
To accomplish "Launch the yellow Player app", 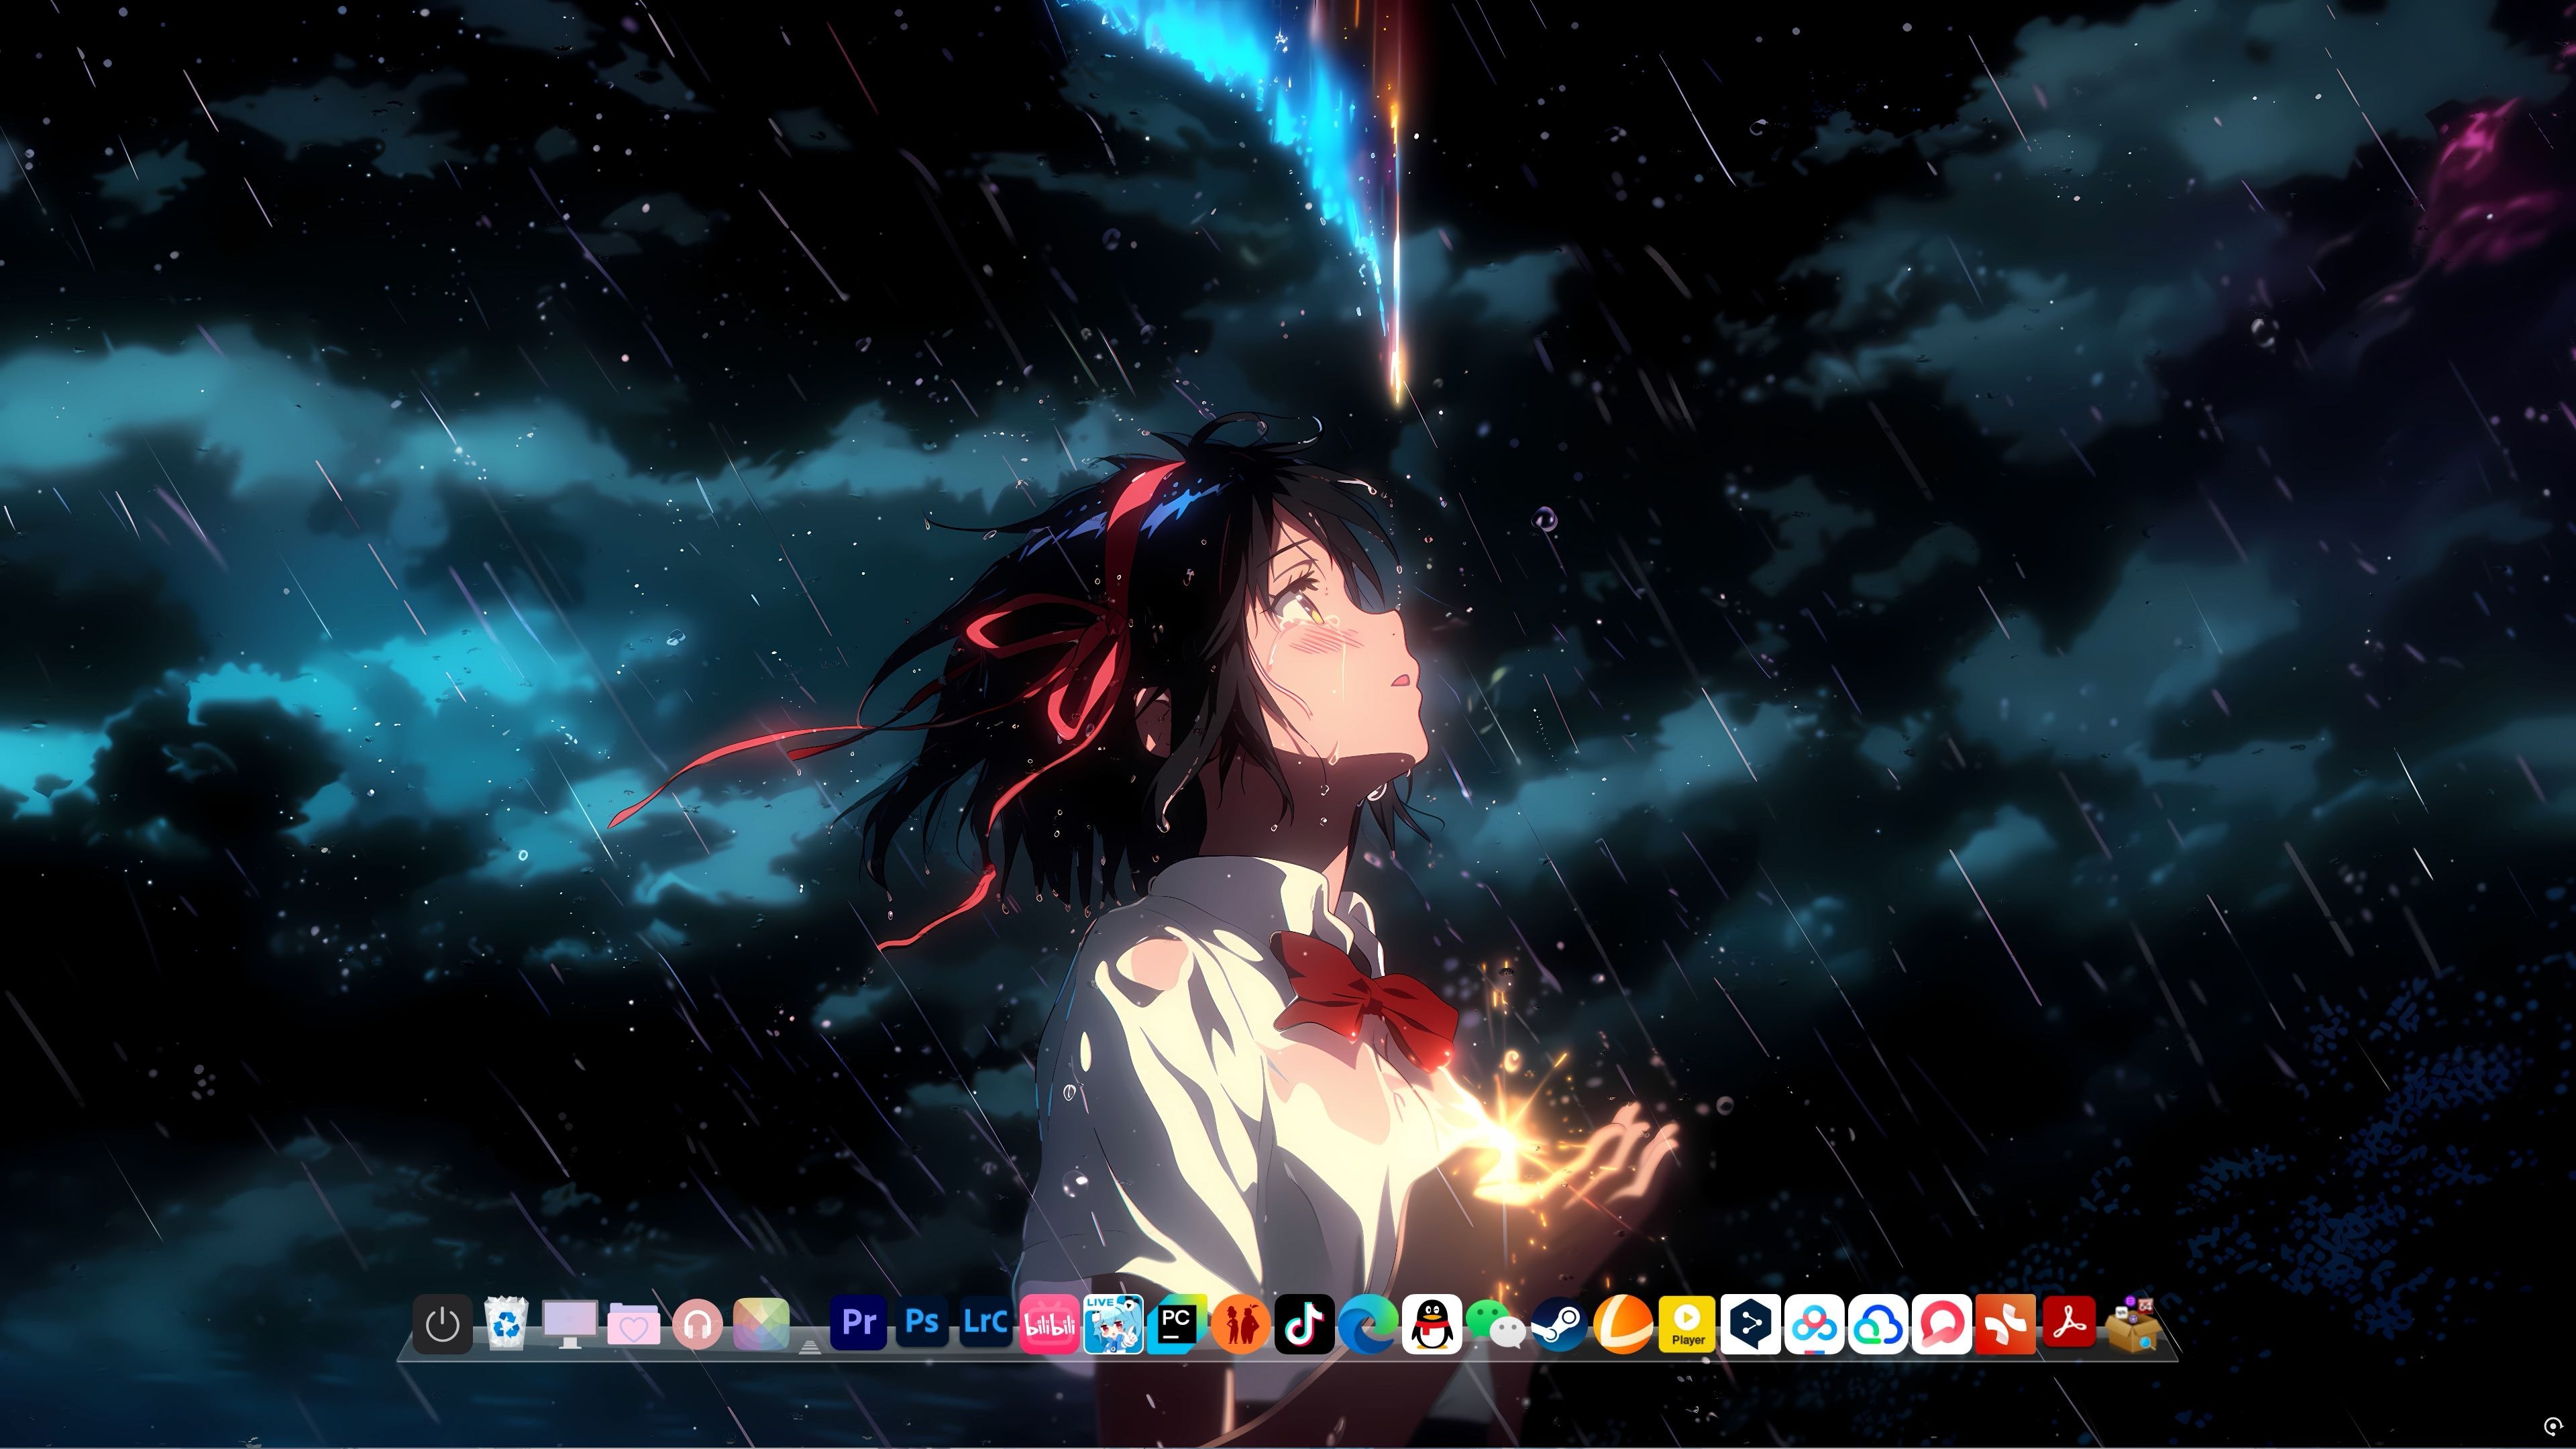I will (x=1687, y=1324).
